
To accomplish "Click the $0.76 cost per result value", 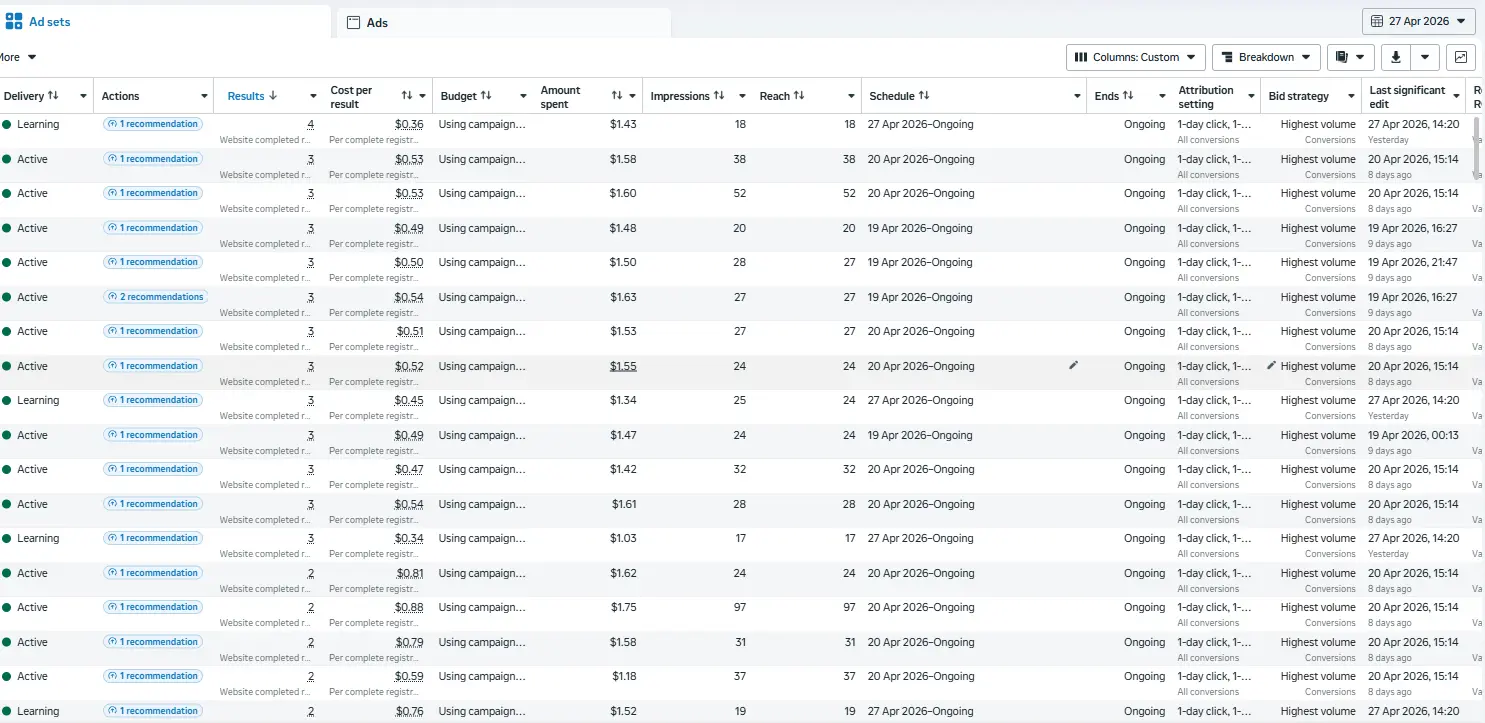I will [x=409, y=712].
